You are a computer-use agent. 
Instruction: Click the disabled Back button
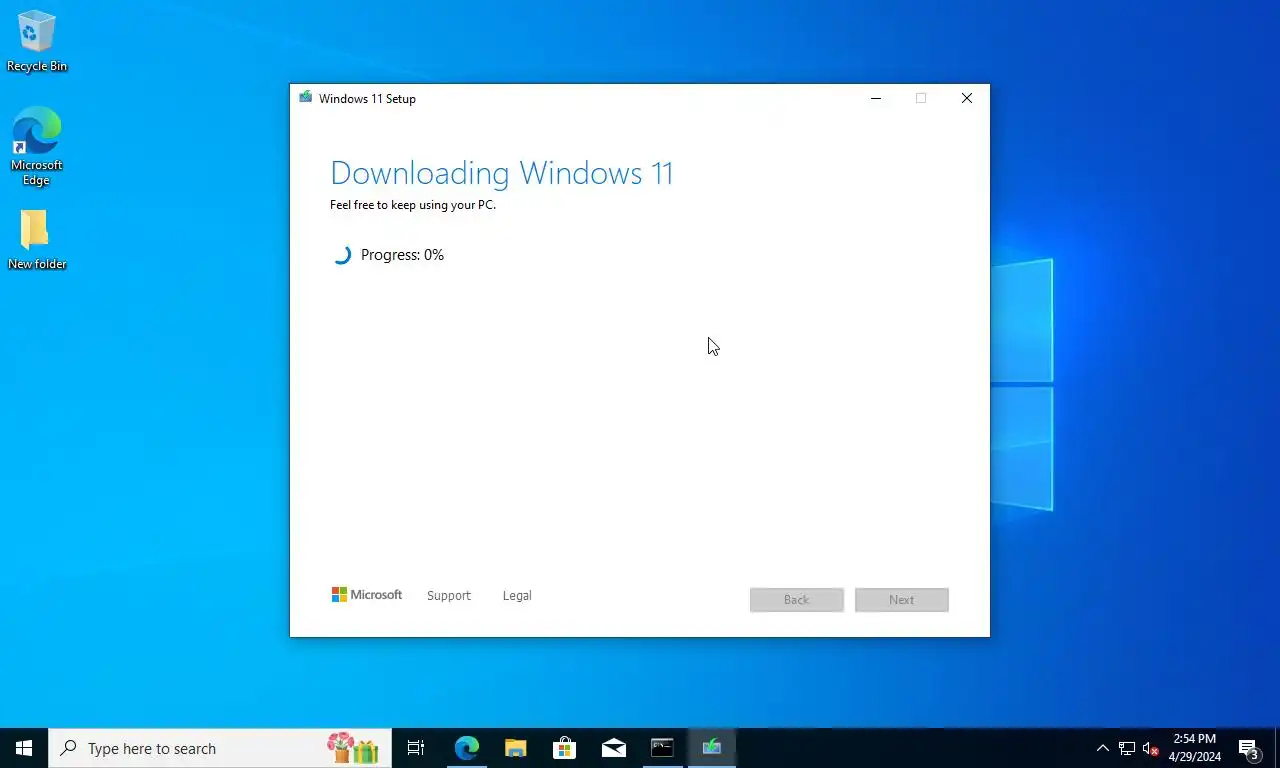point(797,600)
